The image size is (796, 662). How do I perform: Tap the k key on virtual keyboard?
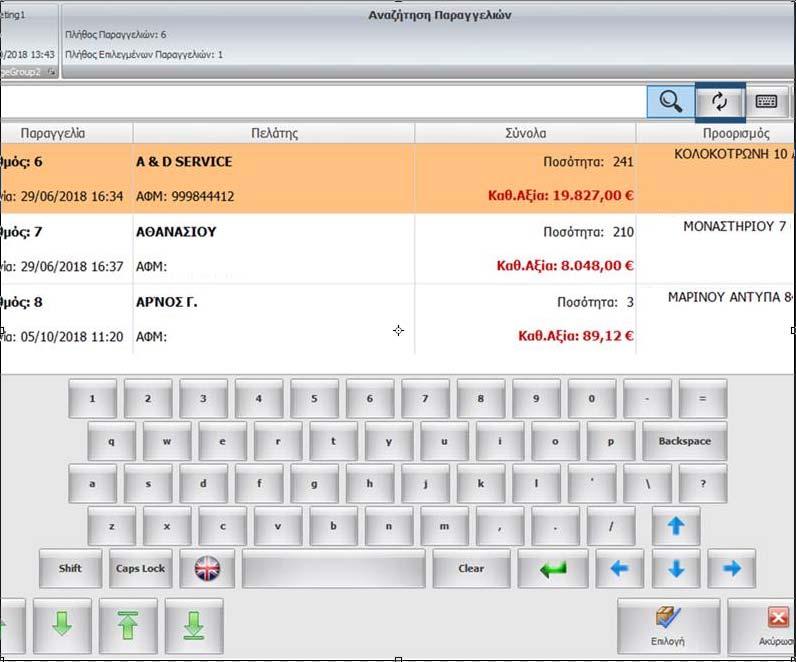(x=481, y=483)
